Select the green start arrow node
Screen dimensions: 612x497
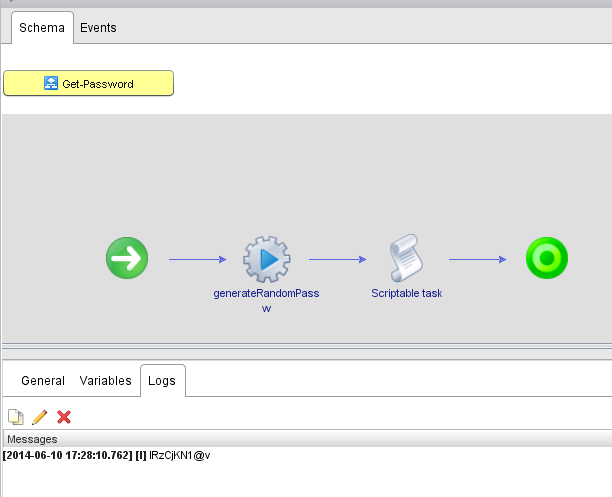[127, 258]
